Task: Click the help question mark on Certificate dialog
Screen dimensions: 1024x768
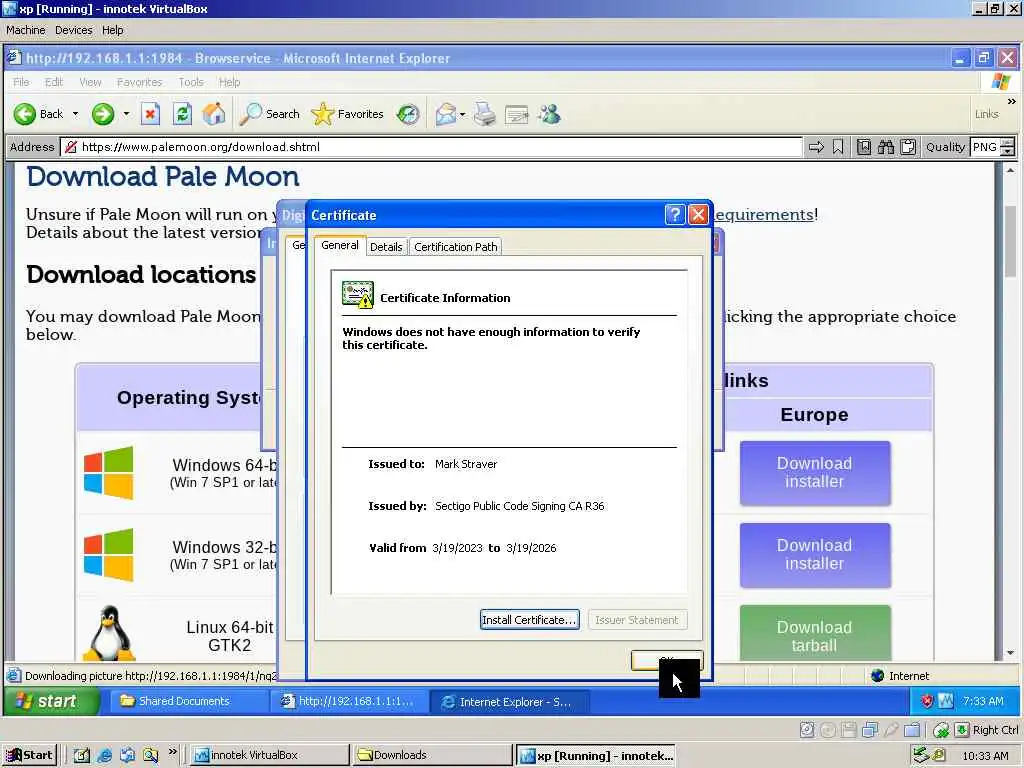Action: click(x=675, y=214)
